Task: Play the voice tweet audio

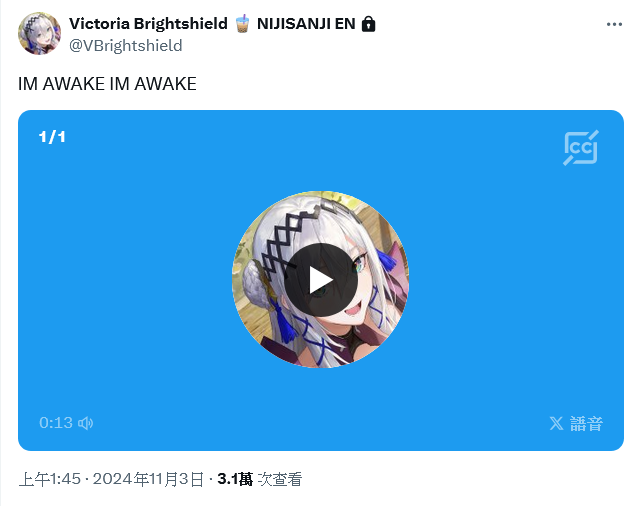Action: click(321, 280)
